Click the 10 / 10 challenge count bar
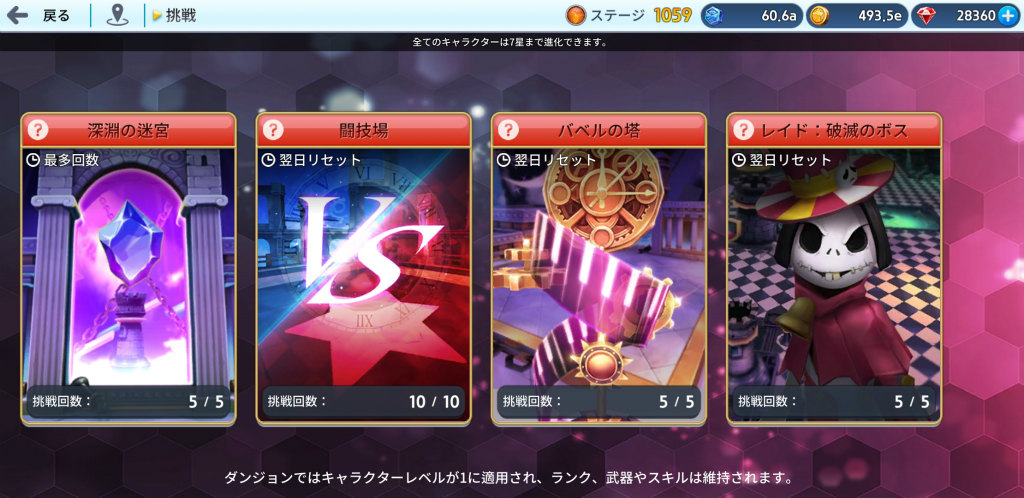This screenshot has height=498, width=1024. pos(364,401)
